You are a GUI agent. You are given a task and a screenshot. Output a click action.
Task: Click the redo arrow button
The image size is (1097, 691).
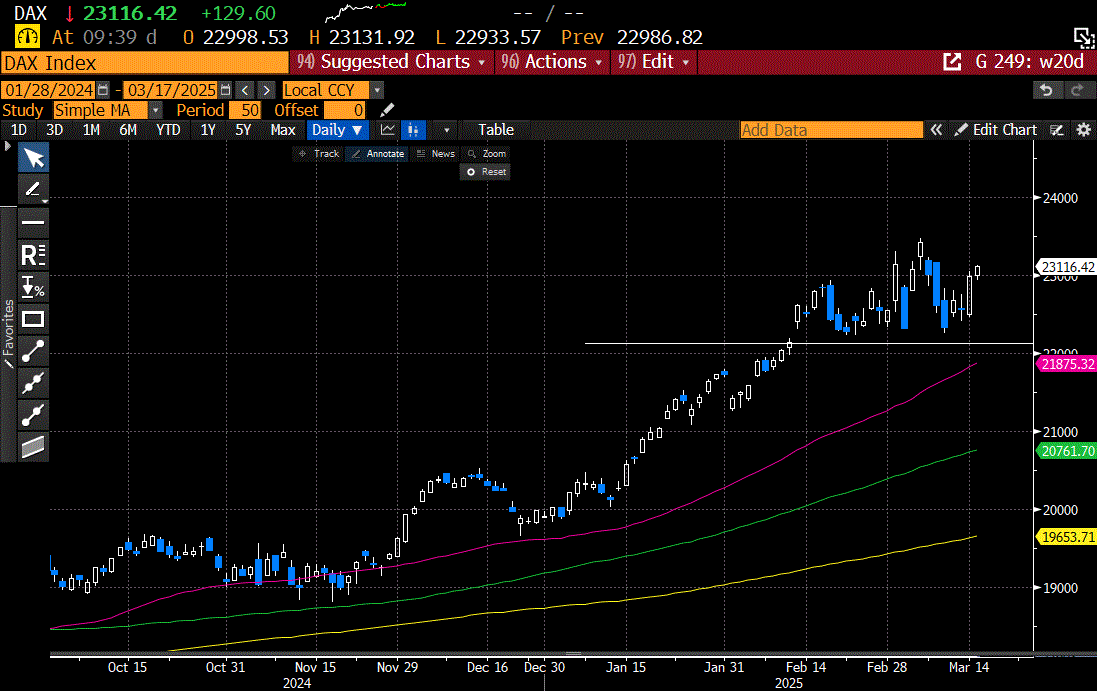(1077, 90)
